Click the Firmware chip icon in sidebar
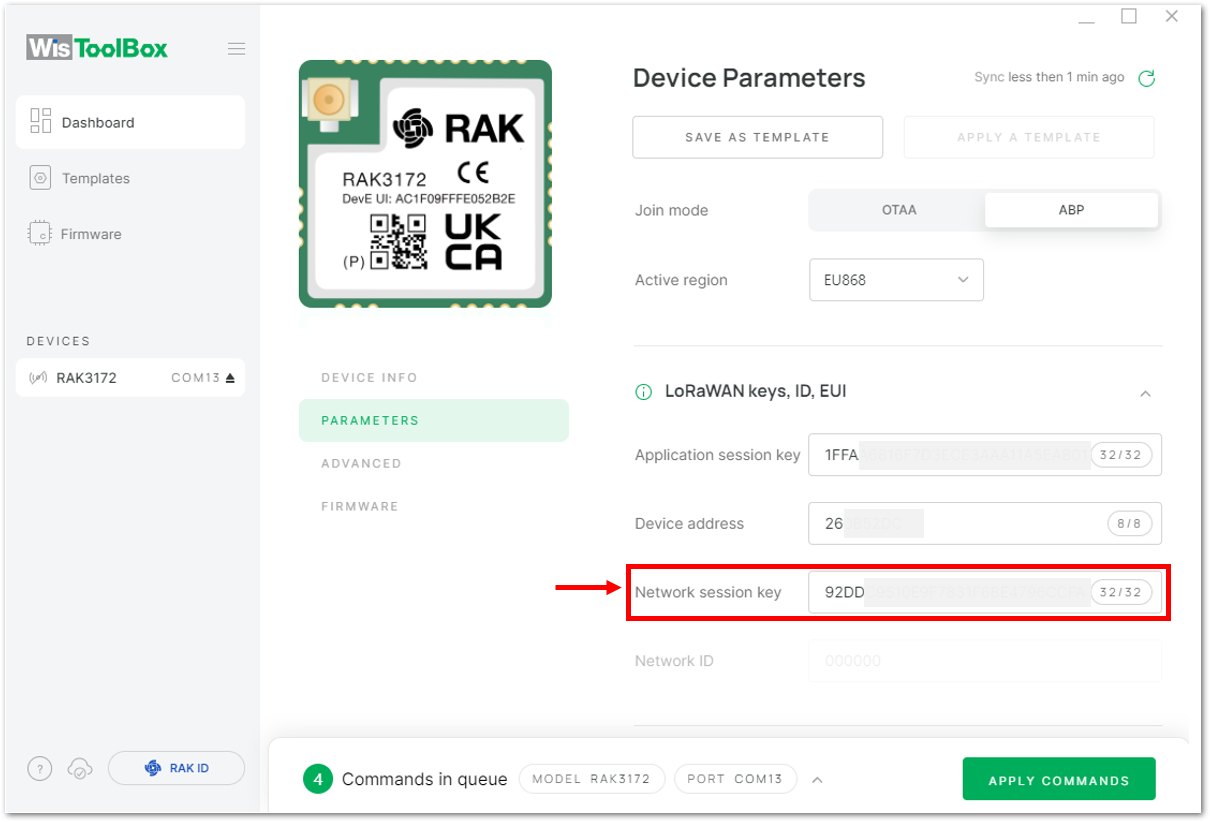Screen dimensions: 1210x822 pyautogui.click(x=41, y=234)
